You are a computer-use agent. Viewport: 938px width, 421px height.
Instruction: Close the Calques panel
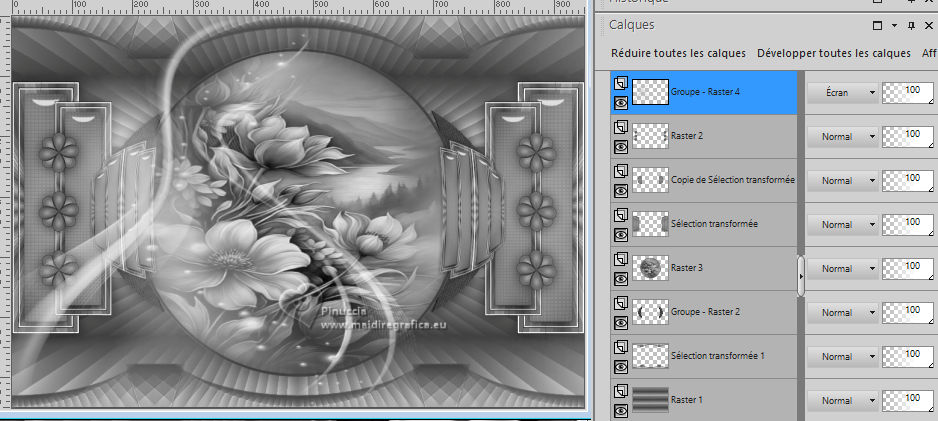928,25
